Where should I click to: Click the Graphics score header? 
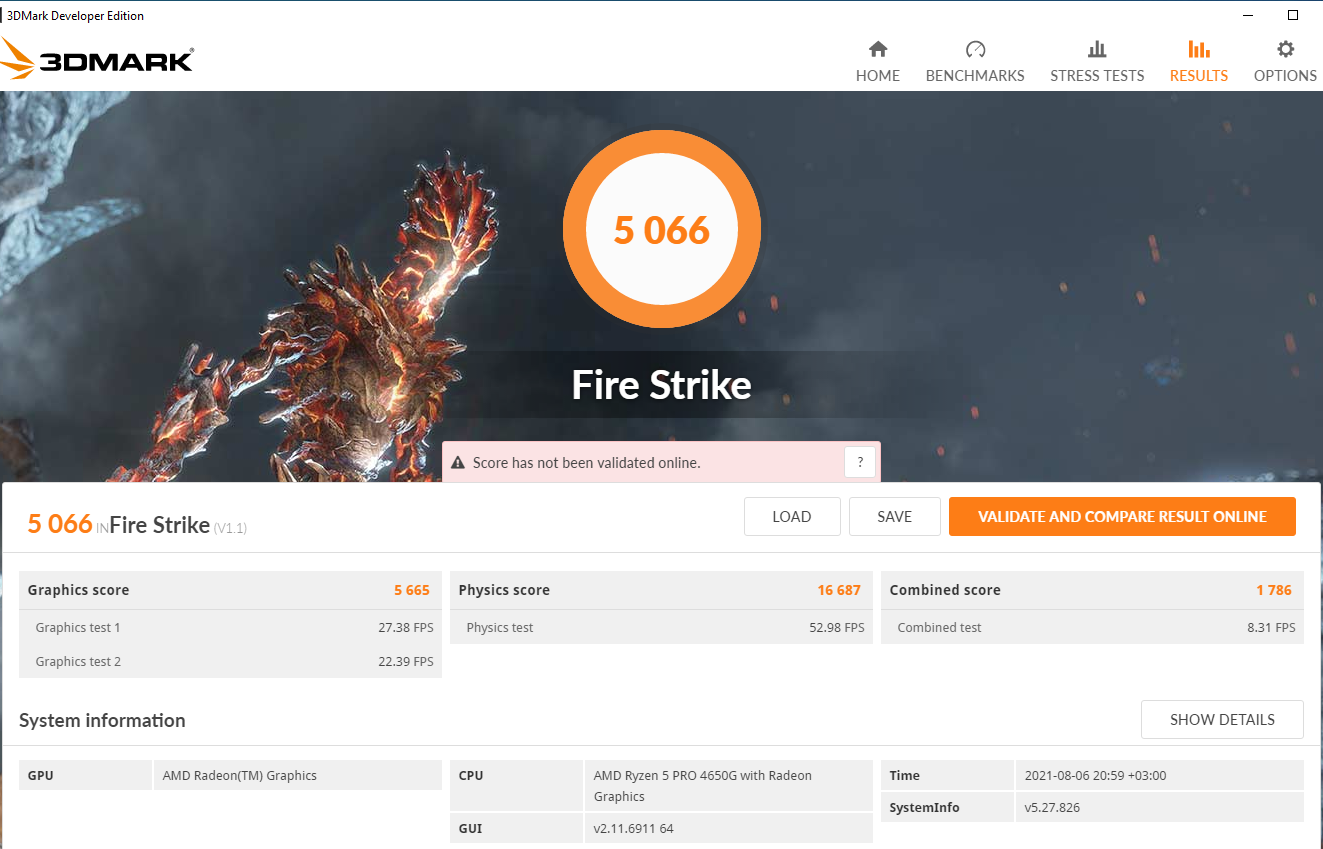(78, 590)
